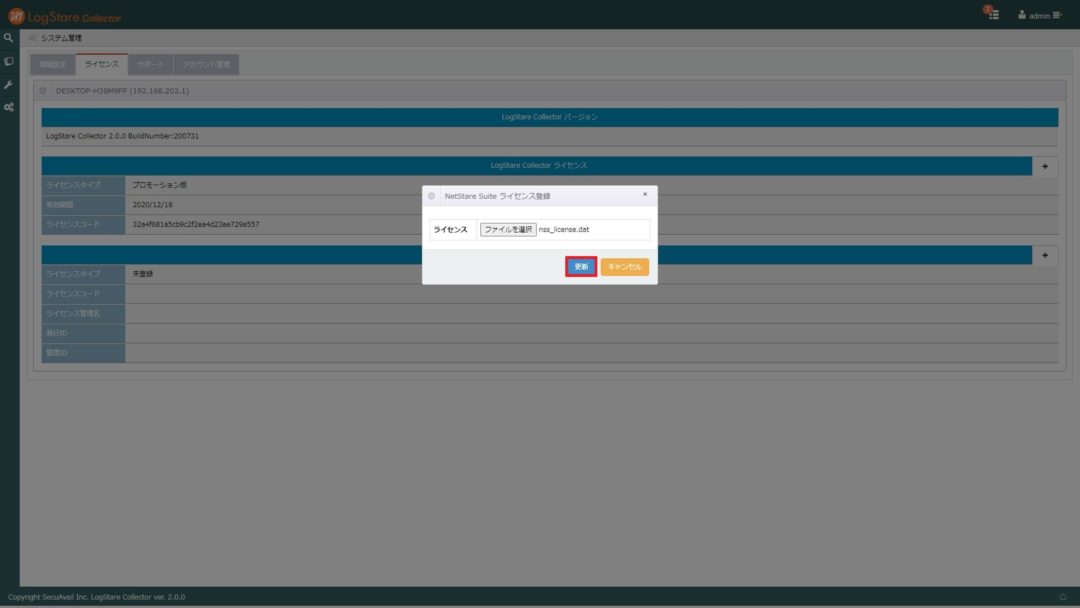Switch to the サポート tab
Image resolution: width=1080 pixels, height=608 pixels.
click(x=150, y=65)
